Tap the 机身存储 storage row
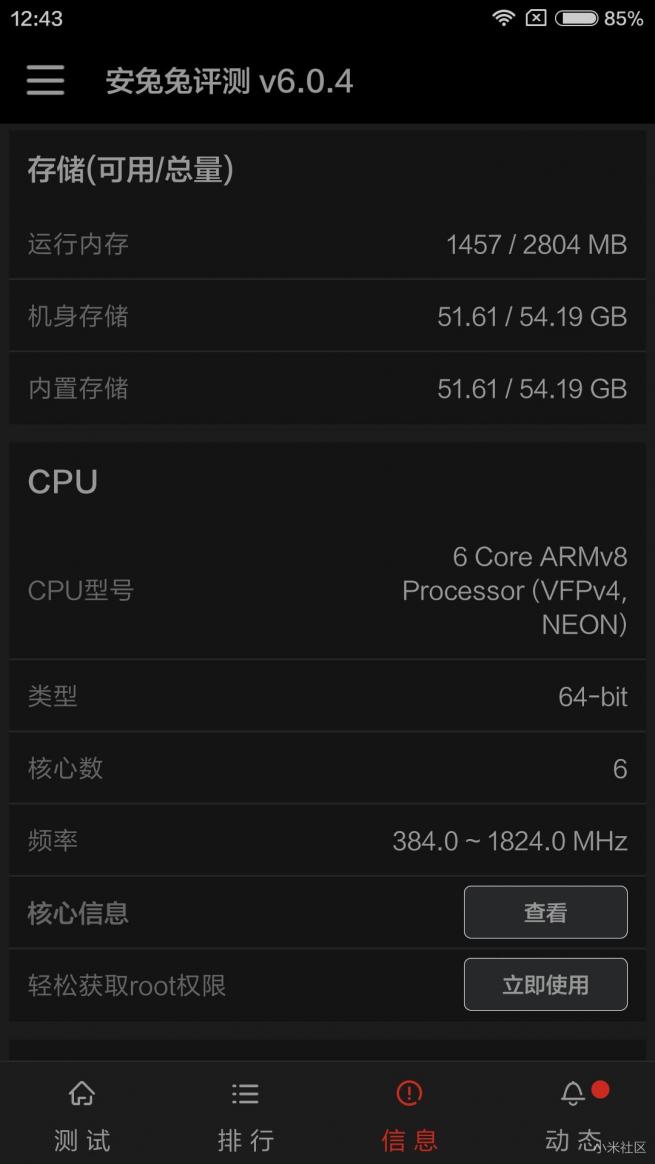655x1164 pixels. click(327, 316)
